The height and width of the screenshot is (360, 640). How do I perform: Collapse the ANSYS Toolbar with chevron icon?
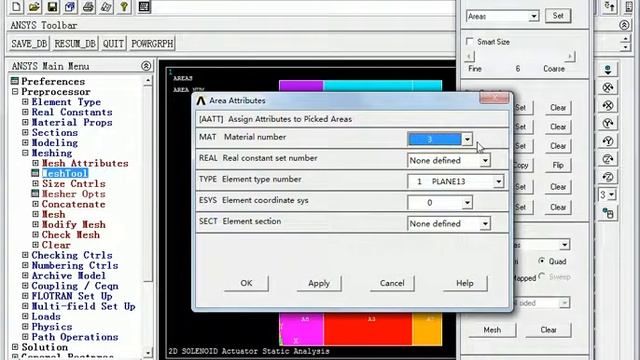point(624,25)
